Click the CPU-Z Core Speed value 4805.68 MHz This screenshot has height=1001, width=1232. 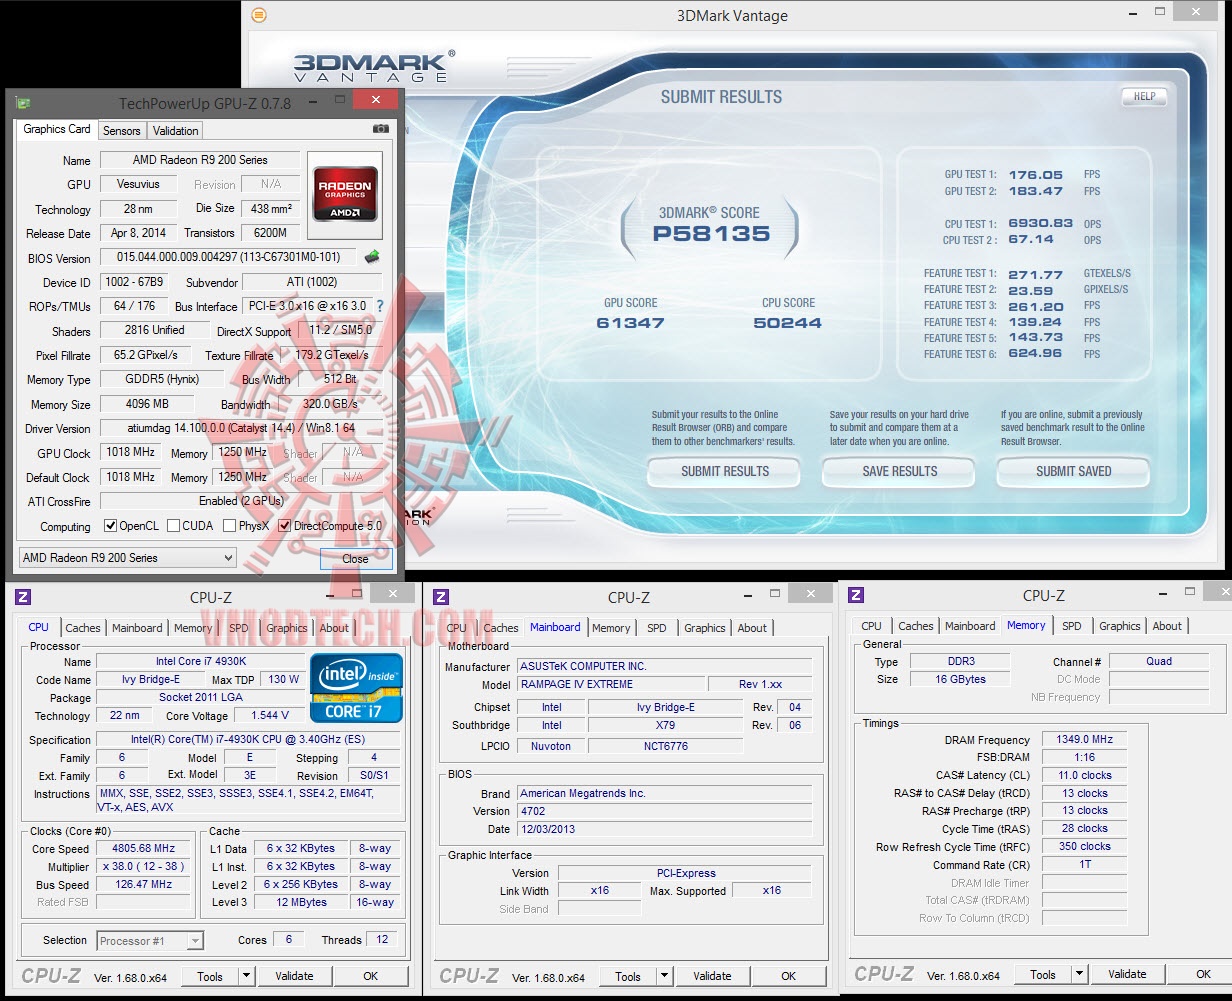click(142, 849)
